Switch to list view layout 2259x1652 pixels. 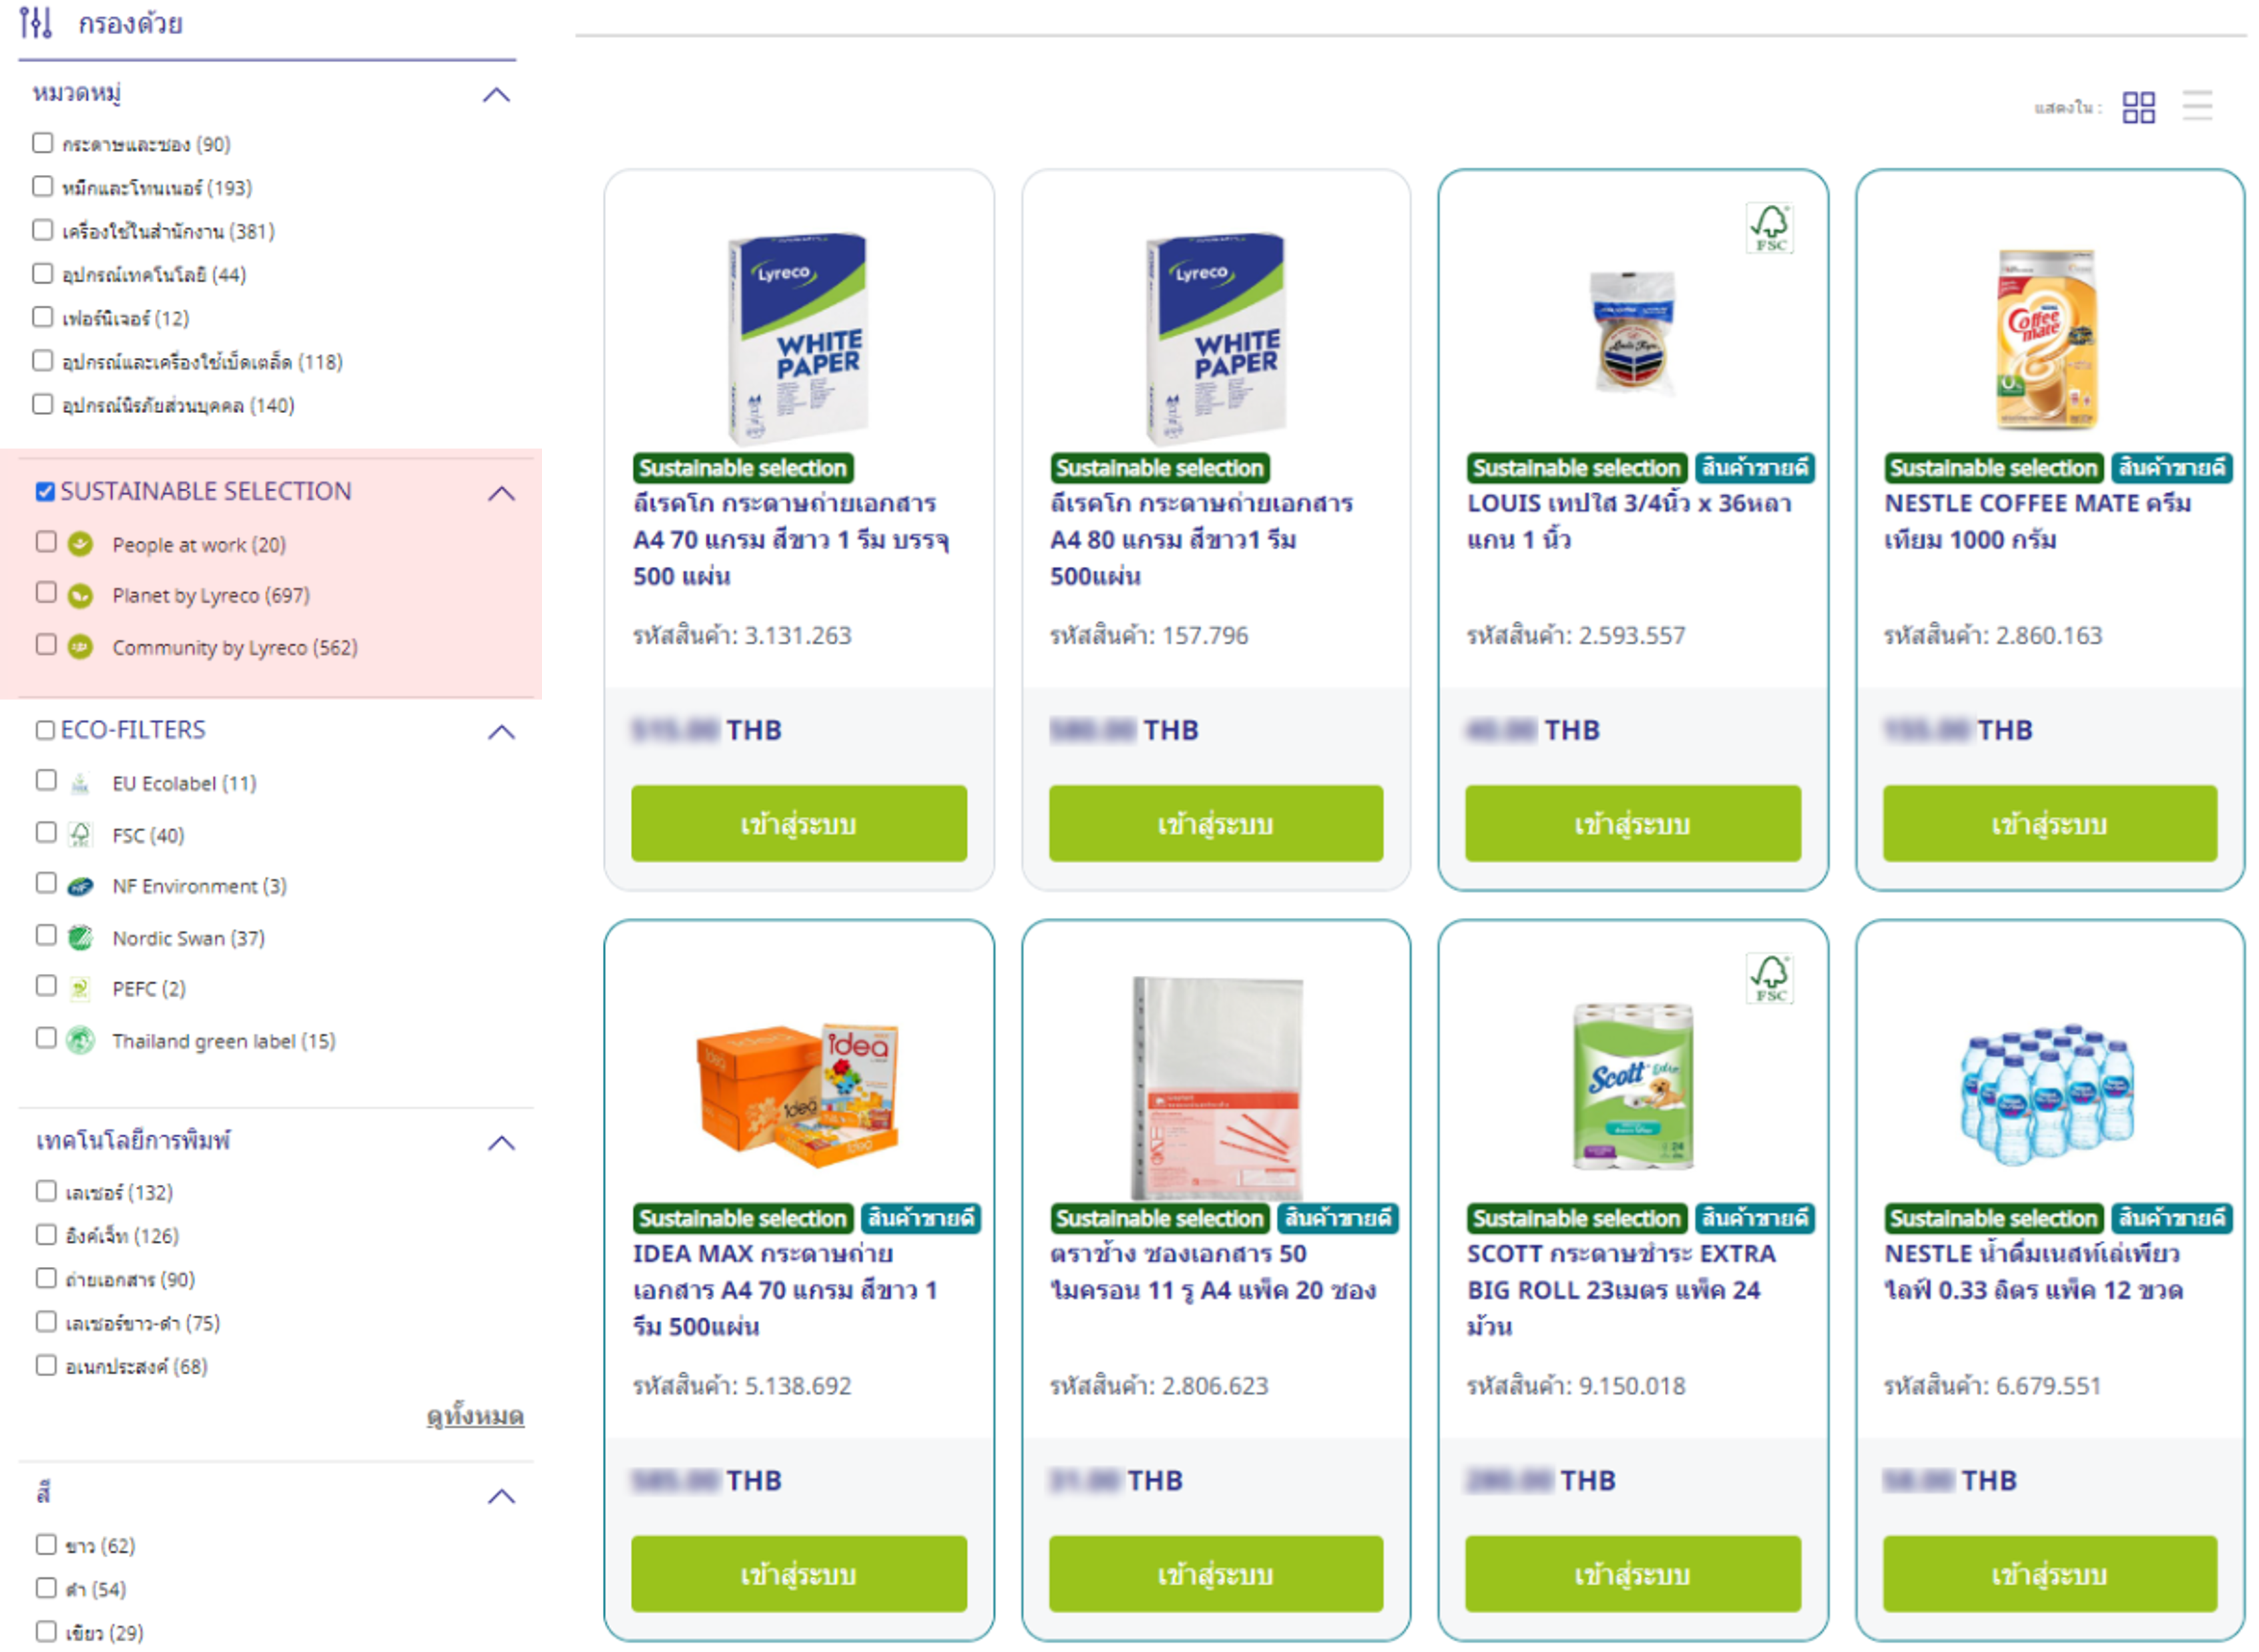click(x=2196, y=106)
